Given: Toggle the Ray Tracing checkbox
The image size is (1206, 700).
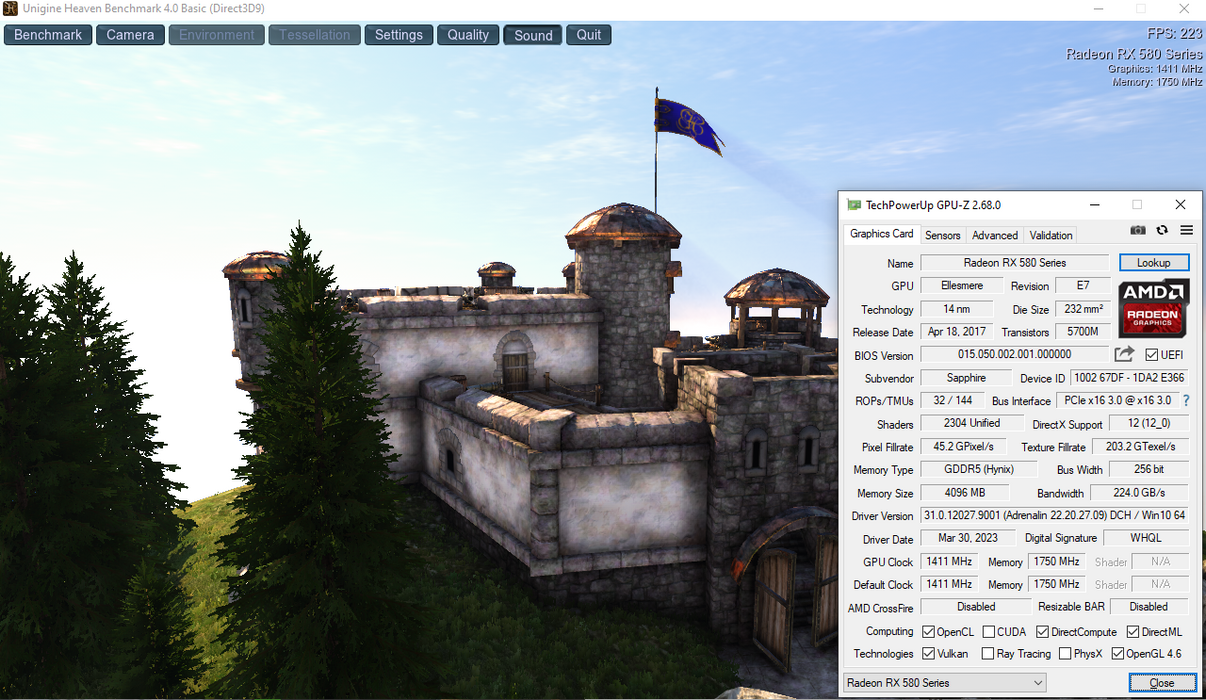Looking at the screenshot, I should pos(989,654).
